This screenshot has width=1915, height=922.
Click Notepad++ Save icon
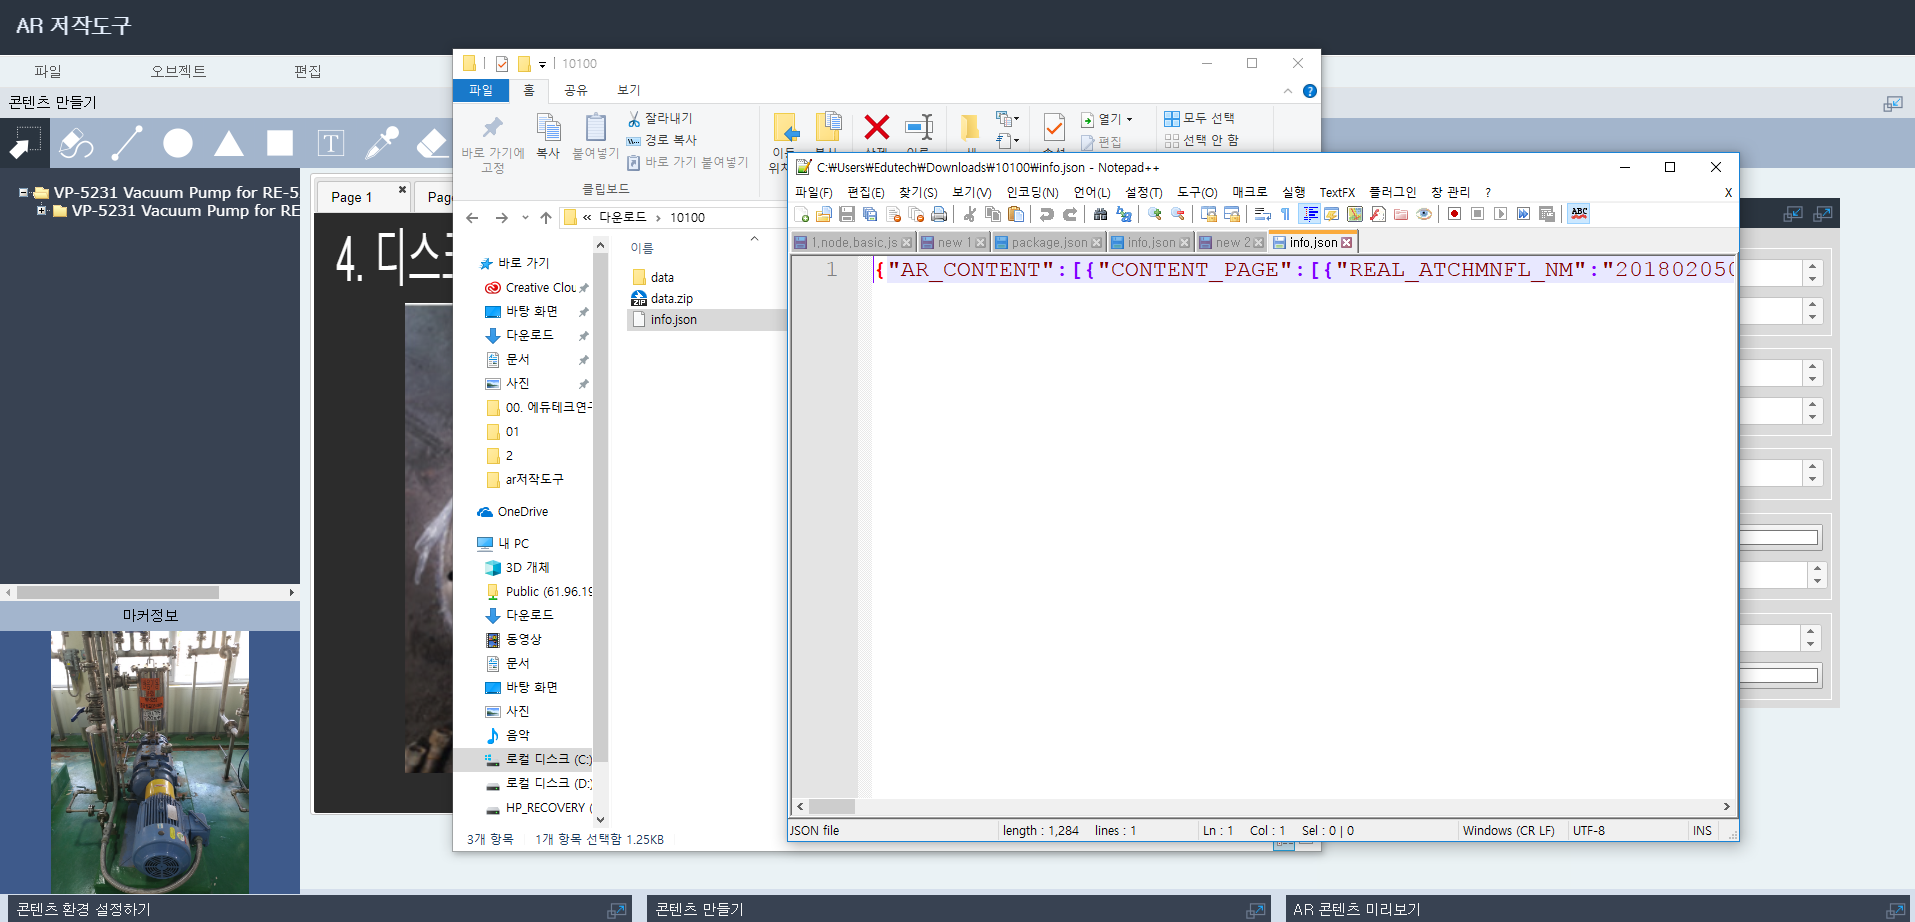(846, 214)
